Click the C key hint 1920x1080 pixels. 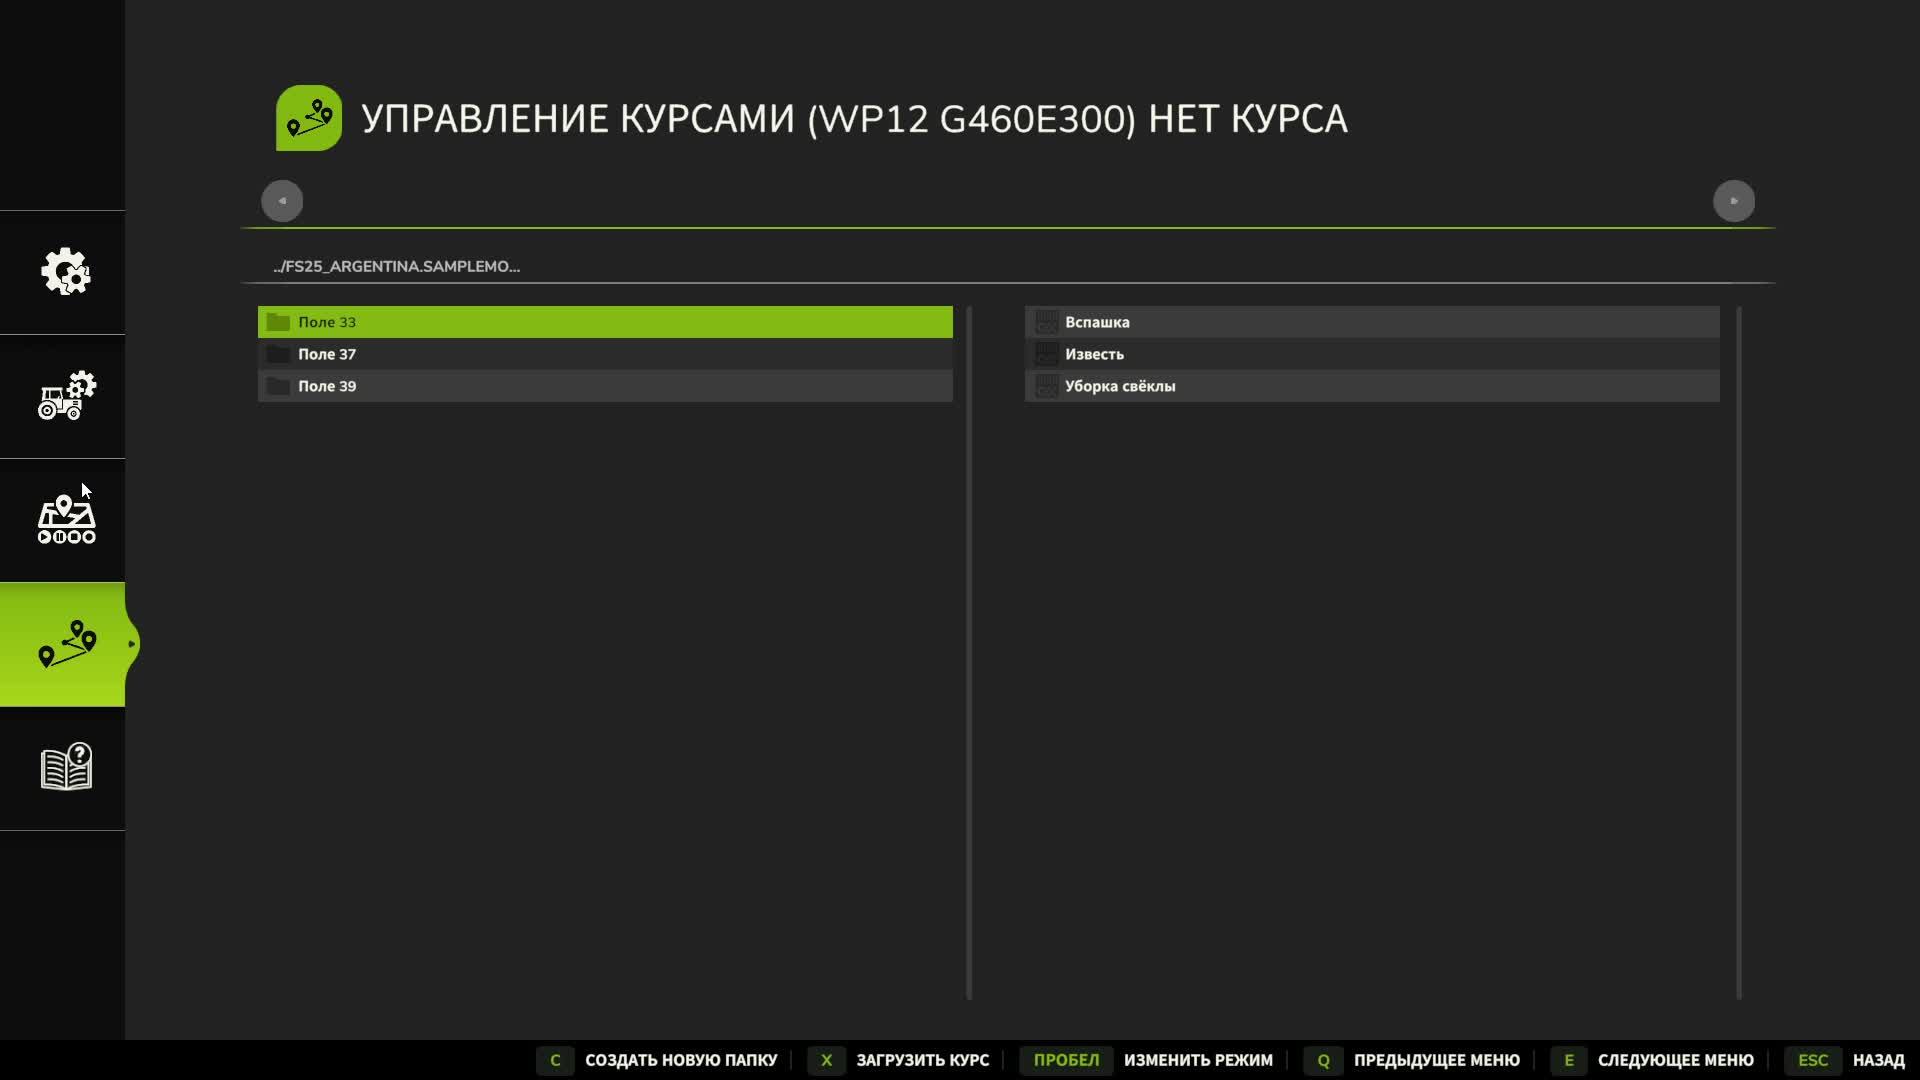(x=555, y=1060)
